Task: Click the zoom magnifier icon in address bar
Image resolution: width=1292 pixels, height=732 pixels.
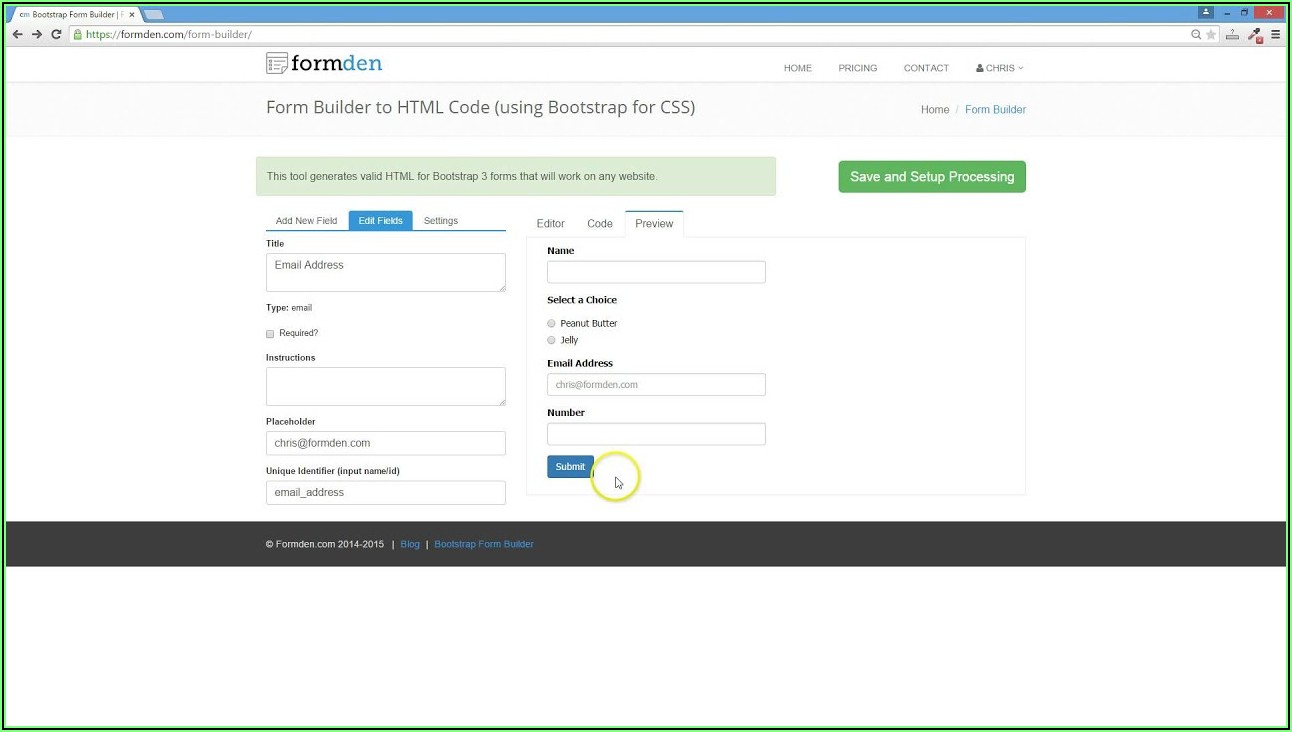Action: 1196,34
